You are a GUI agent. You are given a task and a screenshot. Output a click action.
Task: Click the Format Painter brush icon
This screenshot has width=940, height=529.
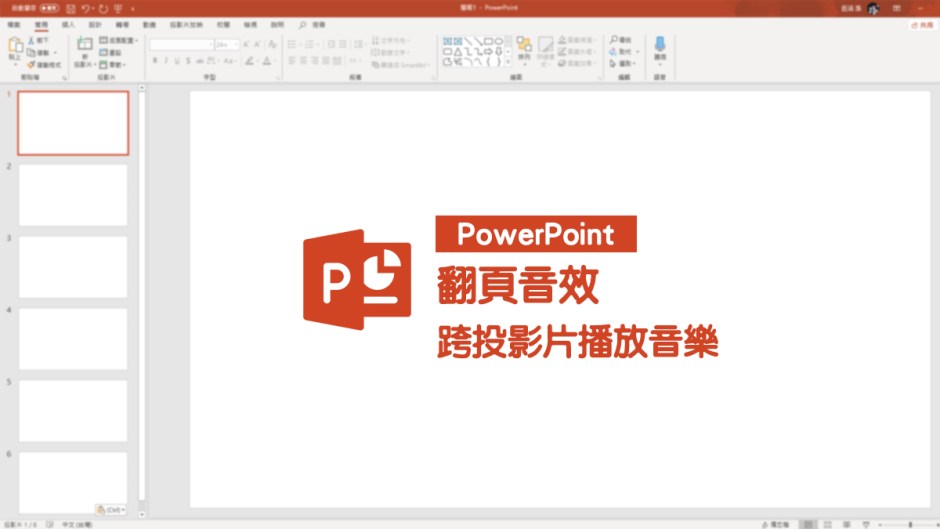click(32, 64)
